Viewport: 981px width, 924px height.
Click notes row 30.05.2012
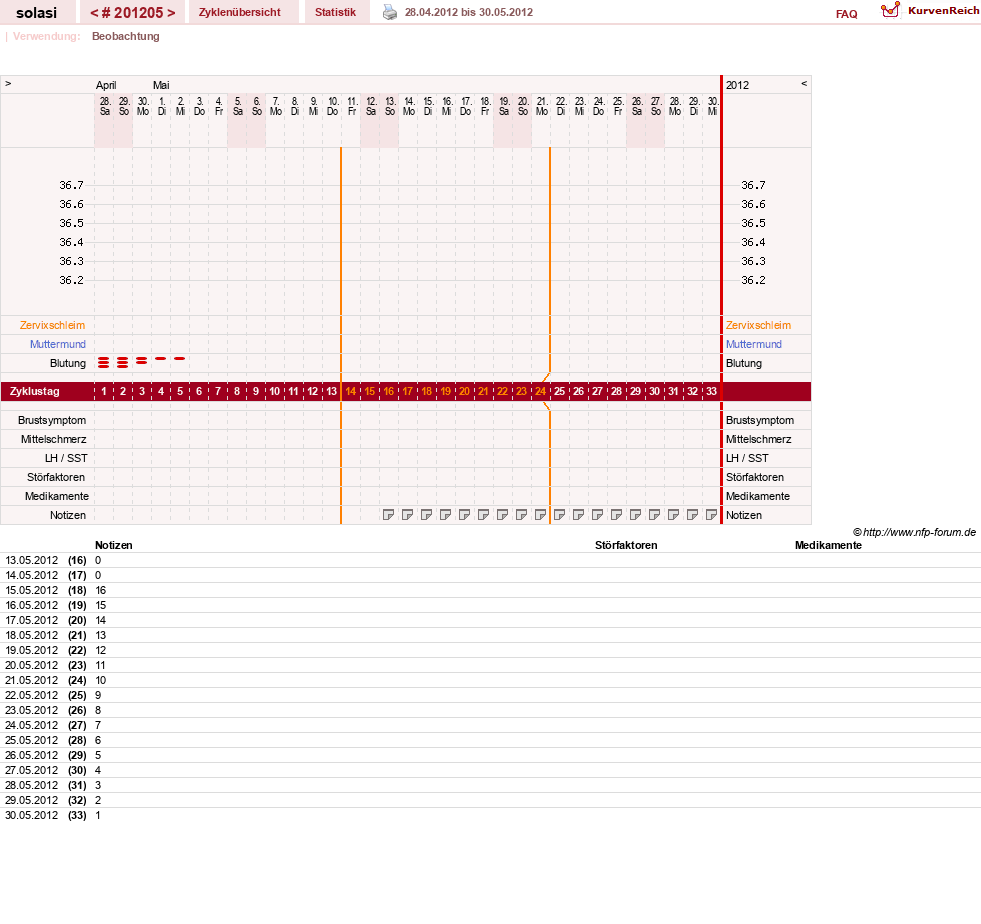click(490, 816)
